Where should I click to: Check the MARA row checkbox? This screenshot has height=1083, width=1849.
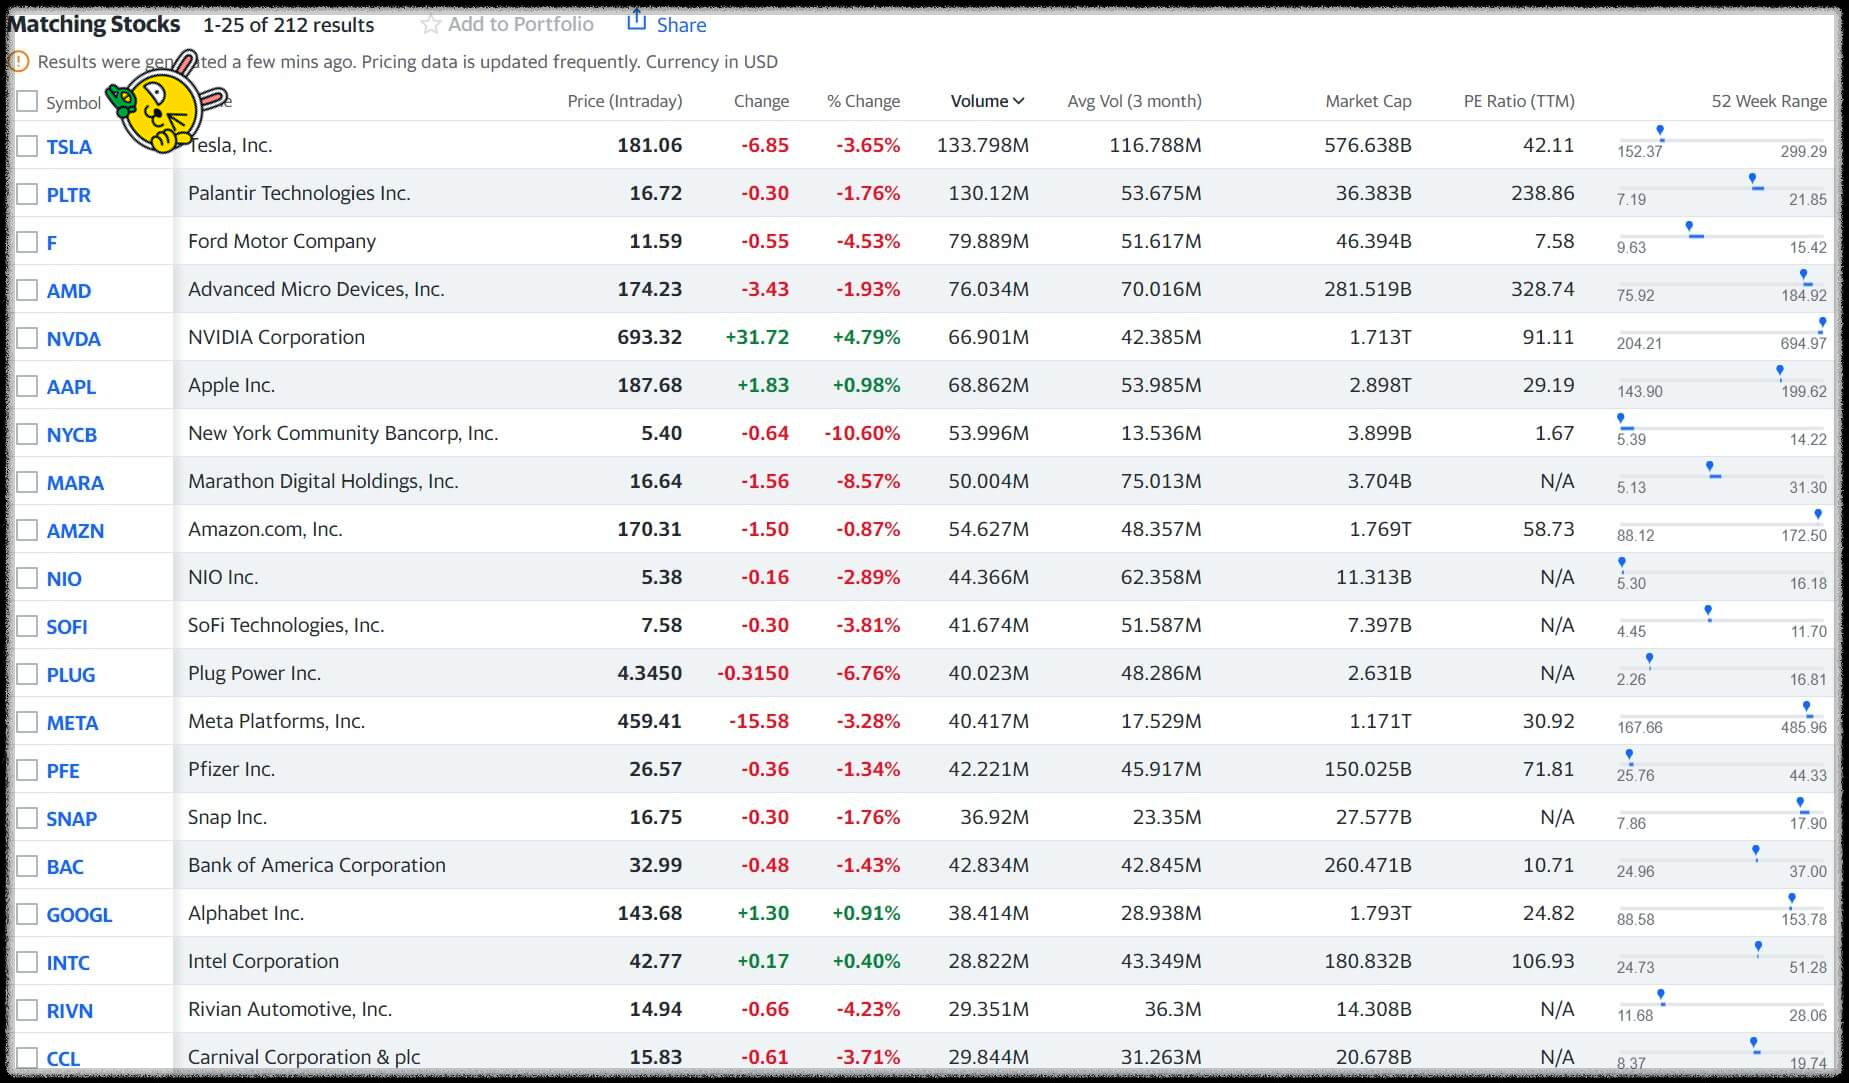click(28, 482)
